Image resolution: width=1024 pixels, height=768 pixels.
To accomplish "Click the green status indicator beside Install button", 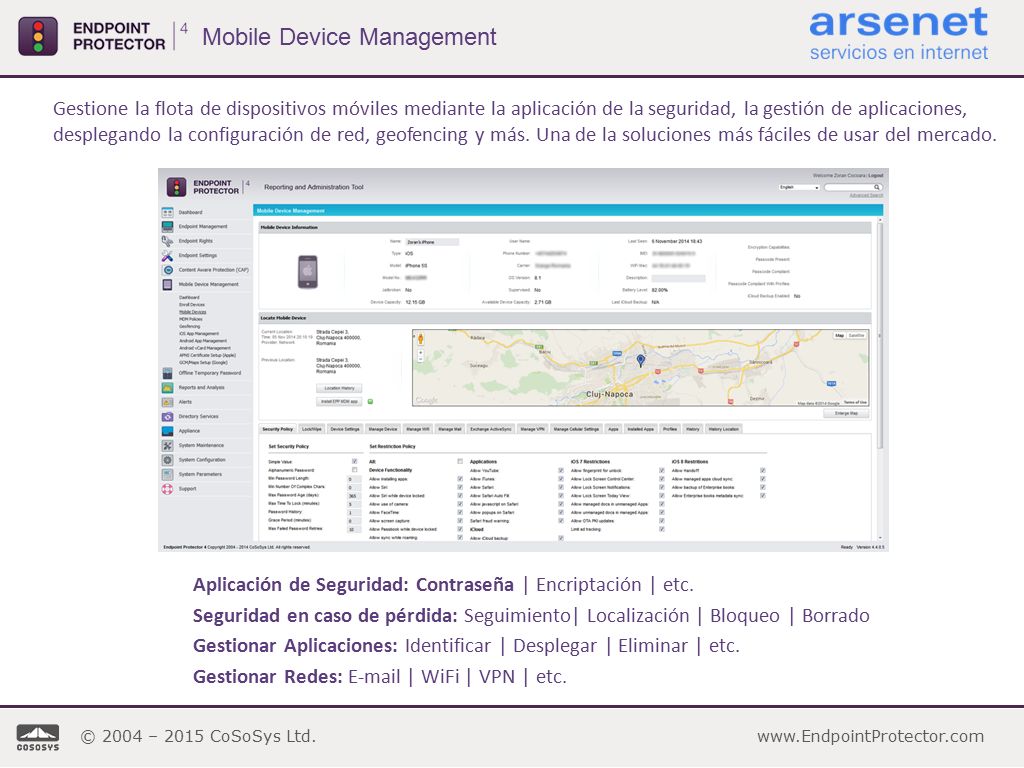I will pos(370,402).
